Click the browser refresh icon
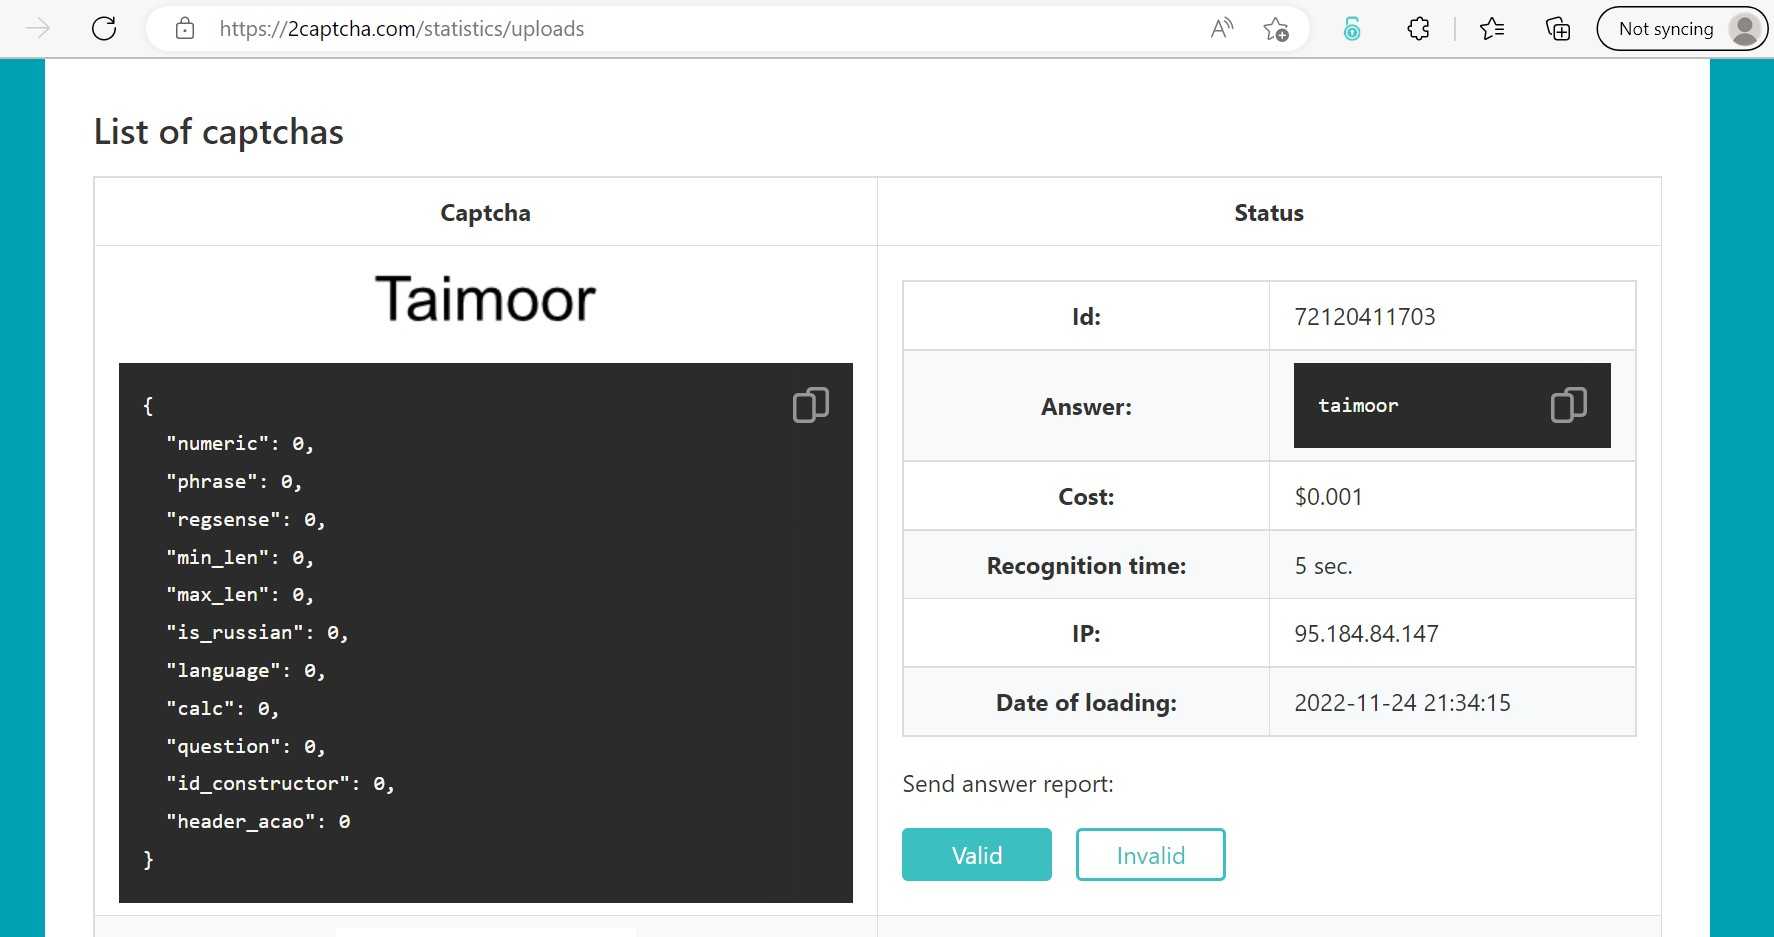 (104, 28)
